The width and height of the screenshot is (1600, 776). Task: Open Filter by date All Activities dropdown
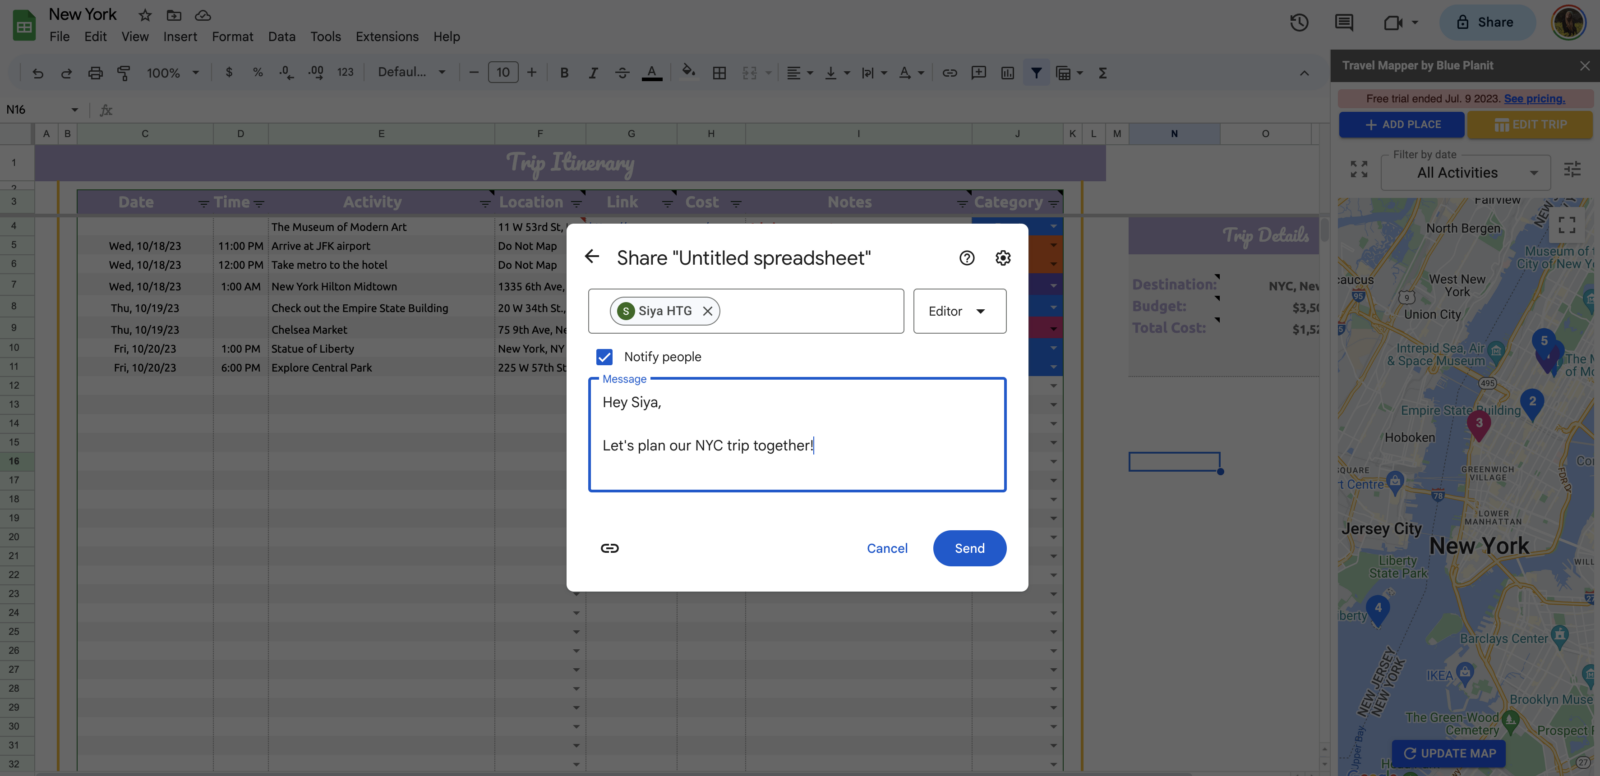click(x=1466, y=172)
